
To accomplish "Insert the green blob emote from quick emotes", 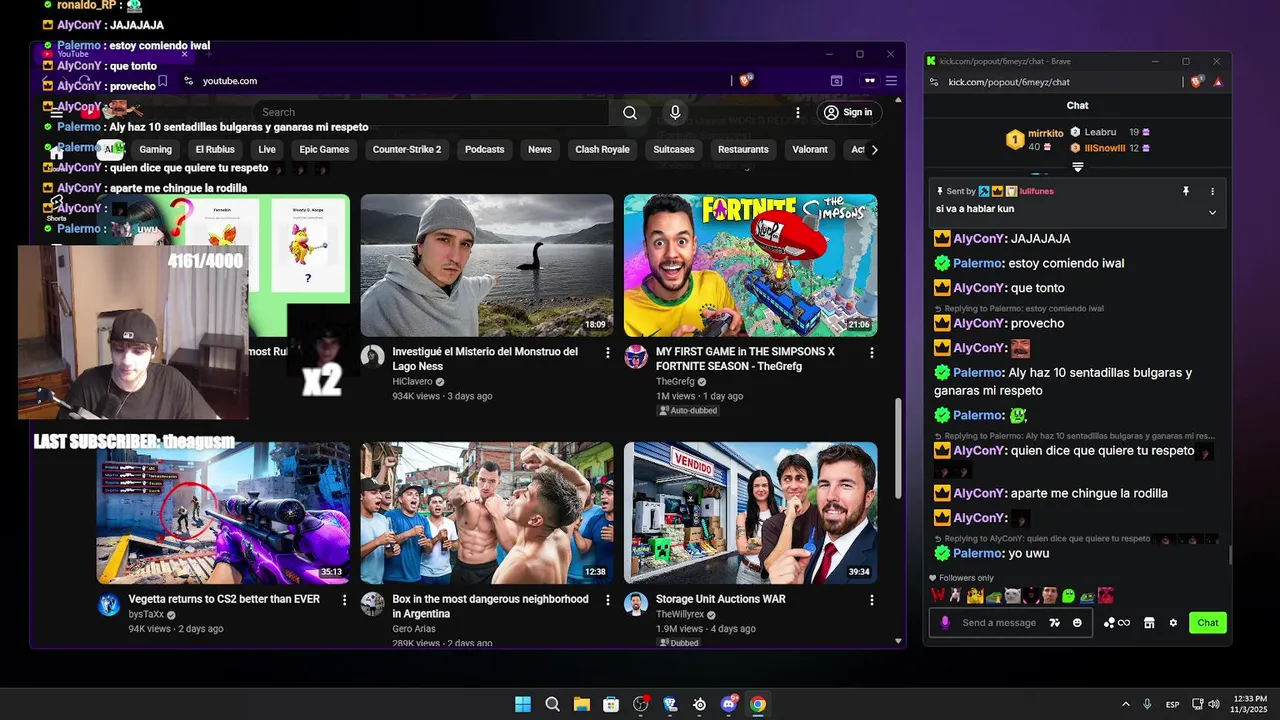I will tap(1068, 596).
